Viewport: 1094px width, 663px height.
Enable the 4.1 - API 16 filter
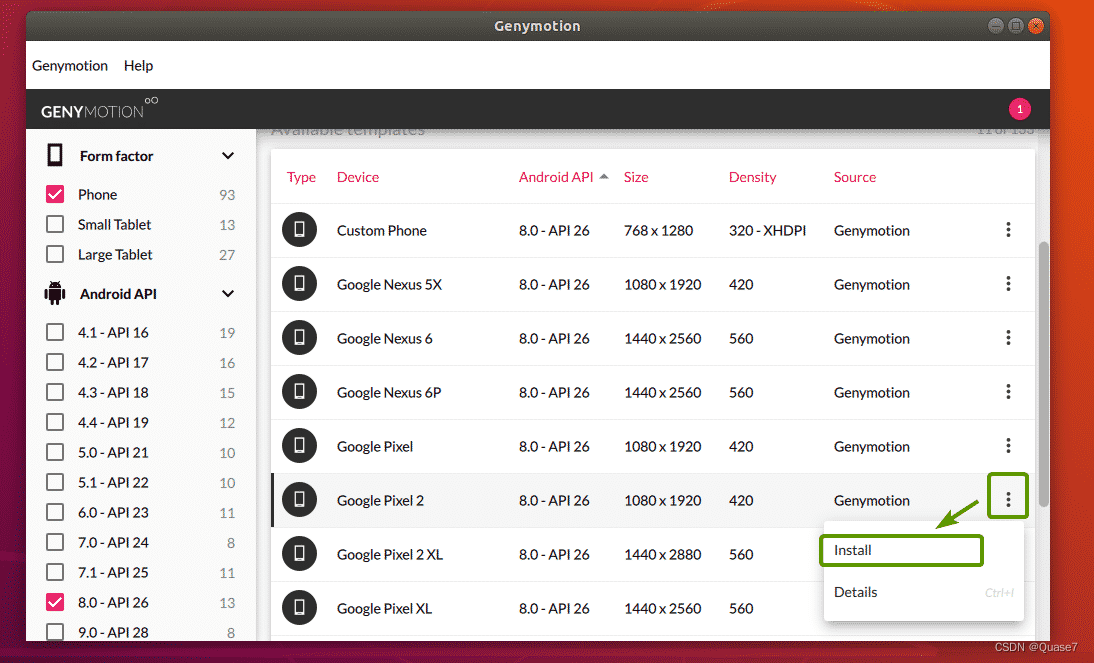click(x=55, y=332)
